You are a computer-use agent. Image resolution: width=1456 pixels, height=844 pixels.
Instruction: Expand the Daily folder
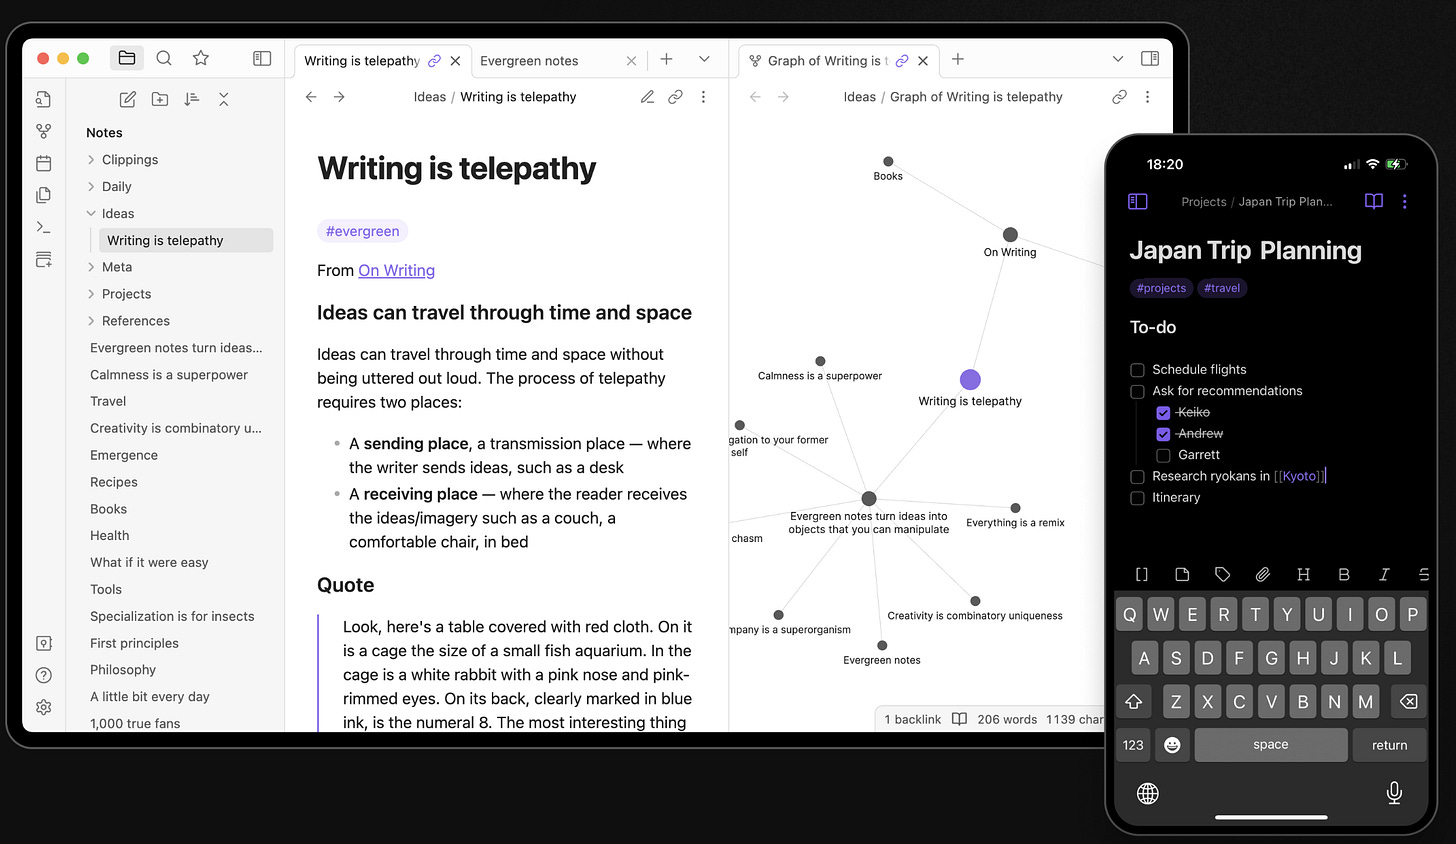[x=91, y=187]
